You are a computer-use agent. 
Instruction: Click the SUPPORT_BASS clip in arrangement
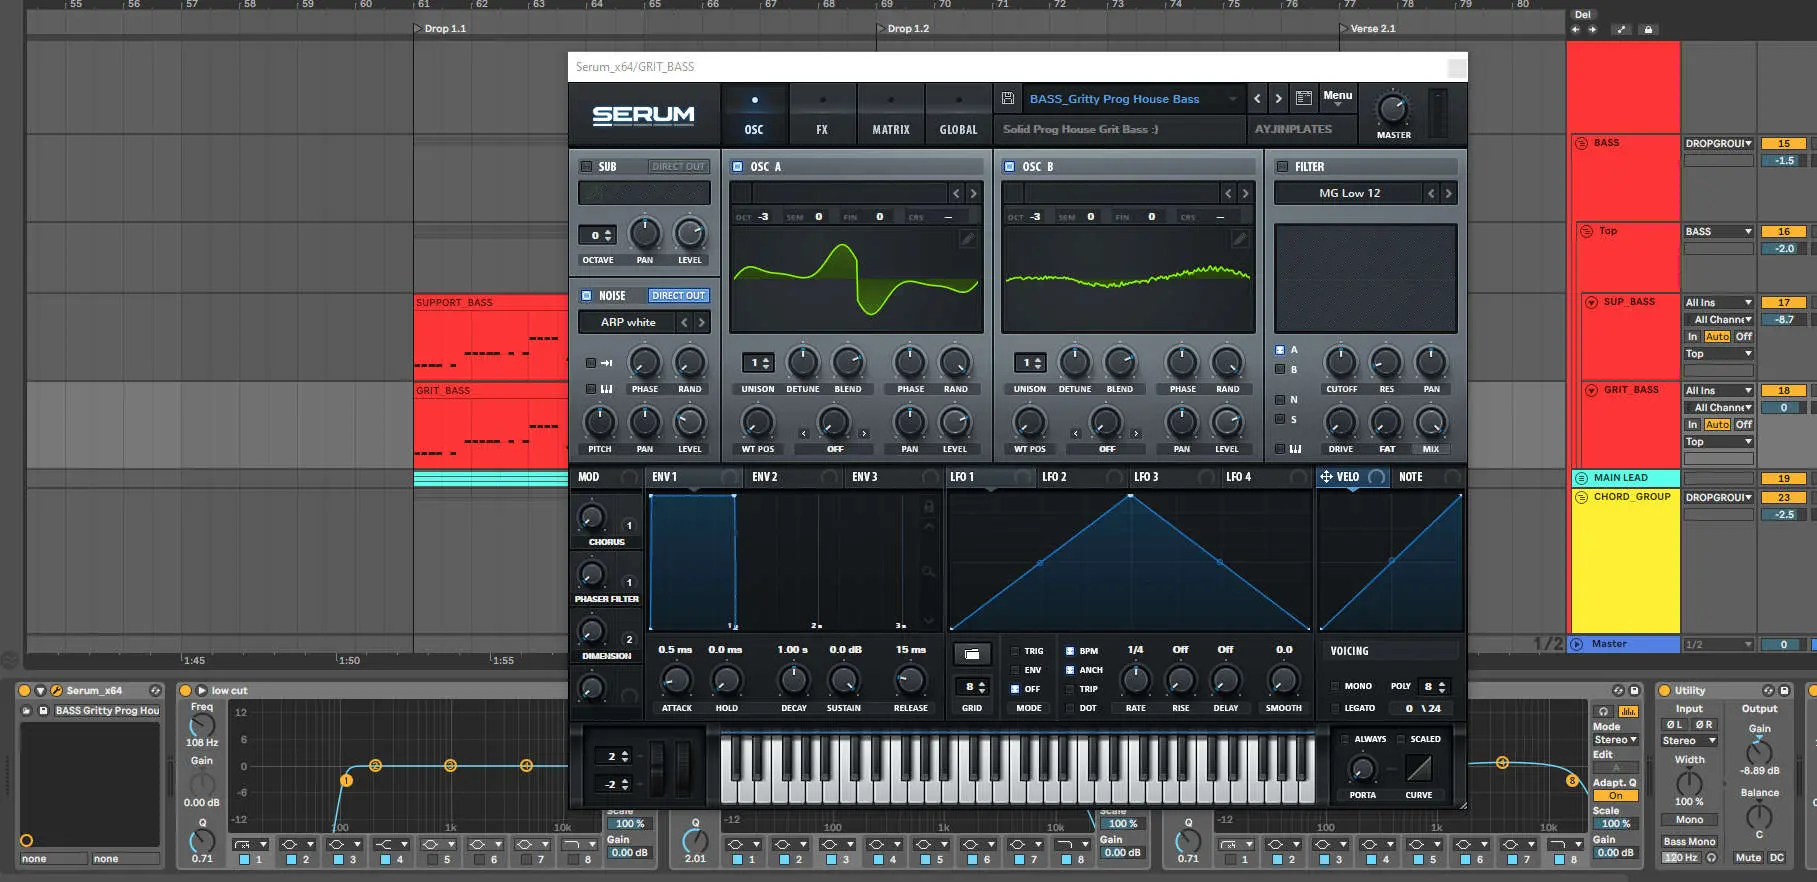point(490,337)
